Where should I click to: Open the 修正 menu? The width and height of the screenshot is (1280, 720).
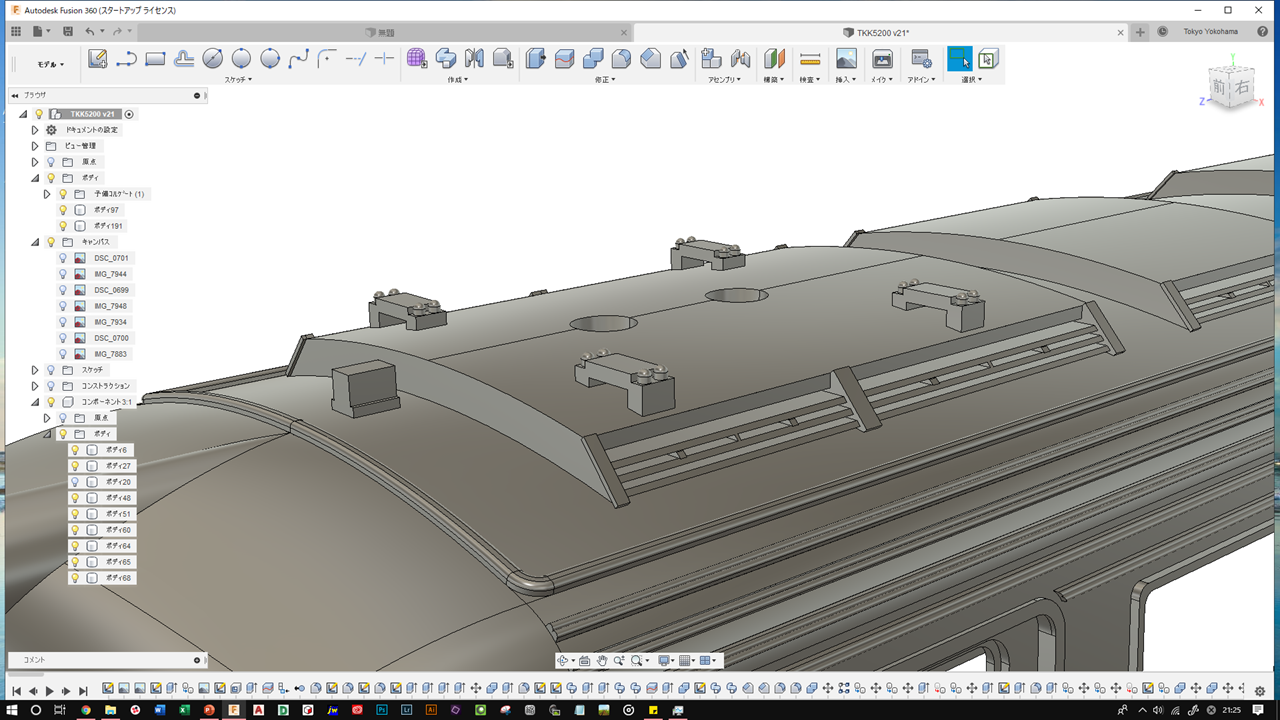(x=605, y=79)
